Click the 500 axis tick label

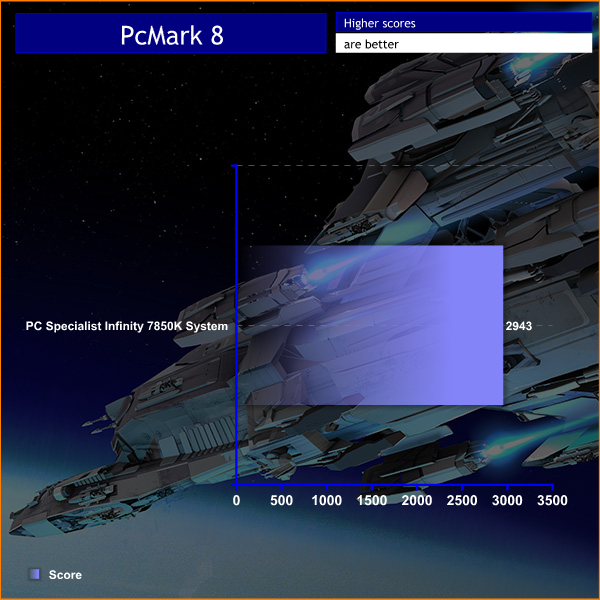click(x=281, y=500)
